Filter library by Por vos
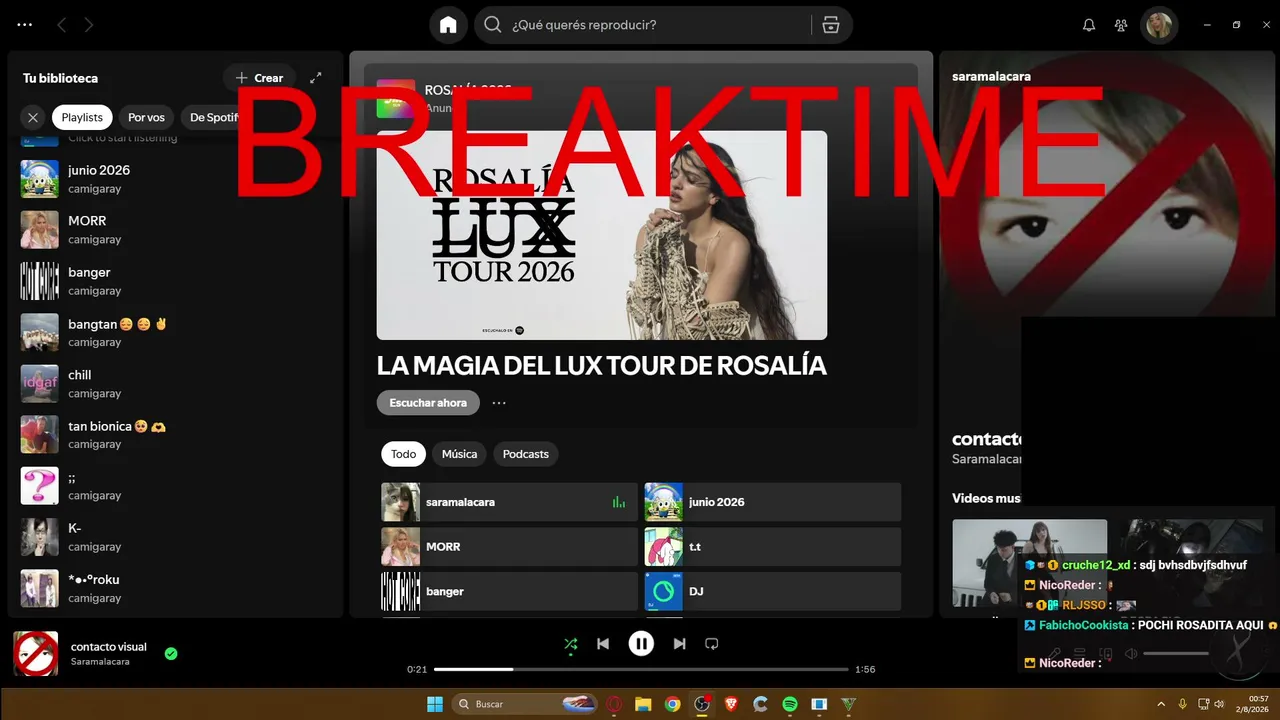This screenshot has height=720, width=1280. (146, 117)
